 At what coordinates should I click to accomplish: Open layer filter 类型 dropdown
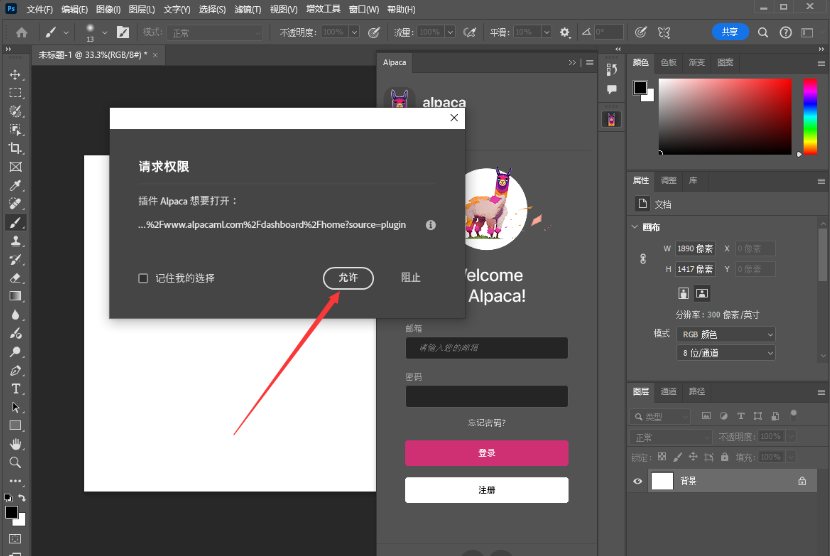click(661, 417)
